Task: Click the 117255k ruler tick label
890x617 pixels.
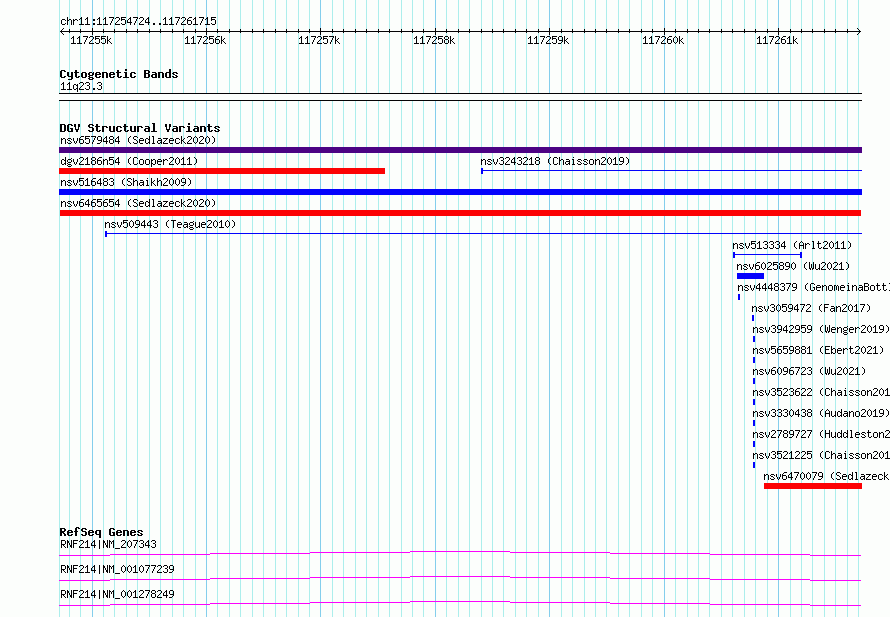Action: [91, 40]
